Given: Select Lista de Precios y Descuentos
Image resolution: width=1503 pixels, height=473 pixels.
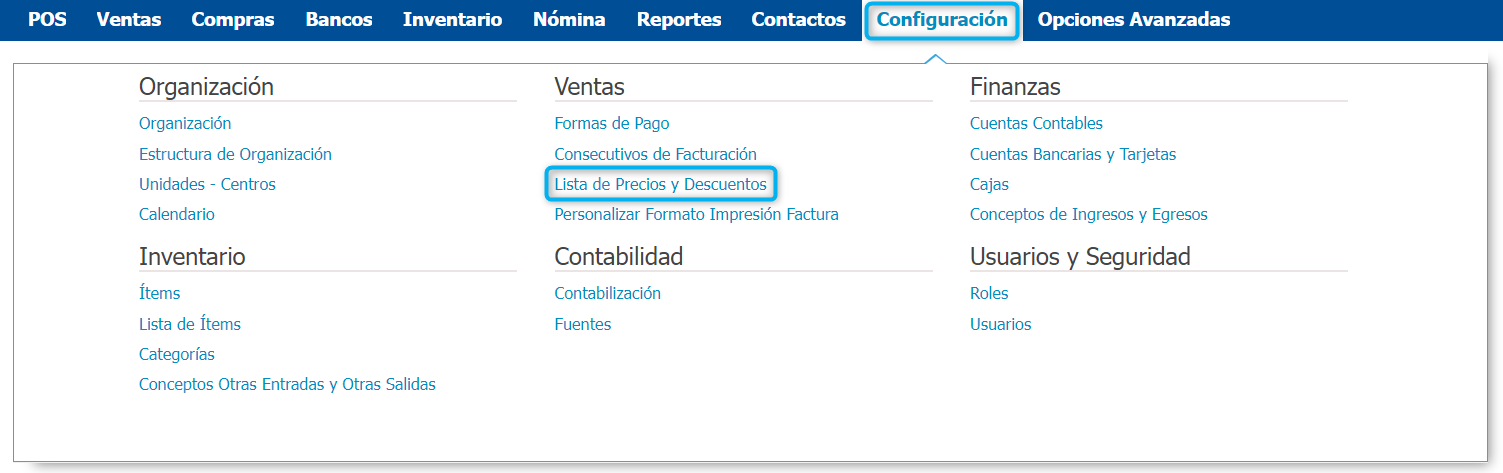Looking at the screenshot, I should pyautogui.click(x=660, y=184).
